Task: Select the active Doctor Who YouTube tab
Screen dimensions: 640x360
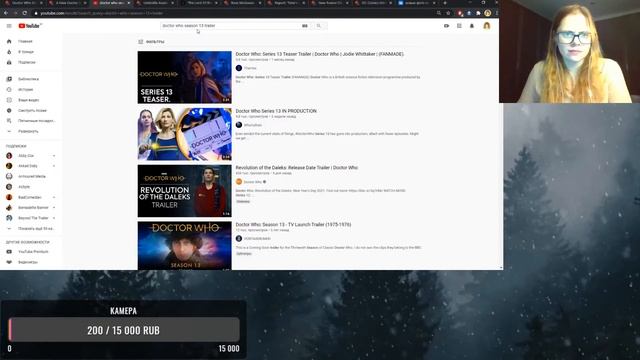Action: (x=111, y=3)
